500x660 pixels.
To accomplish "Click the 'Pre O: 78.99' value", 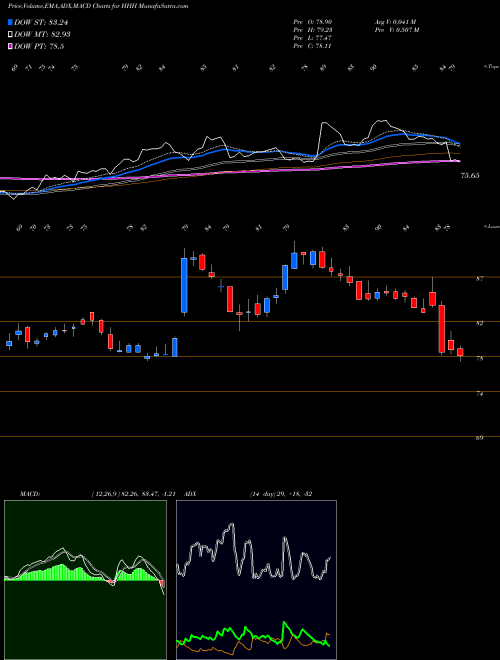I will click(x=313, y=21).
